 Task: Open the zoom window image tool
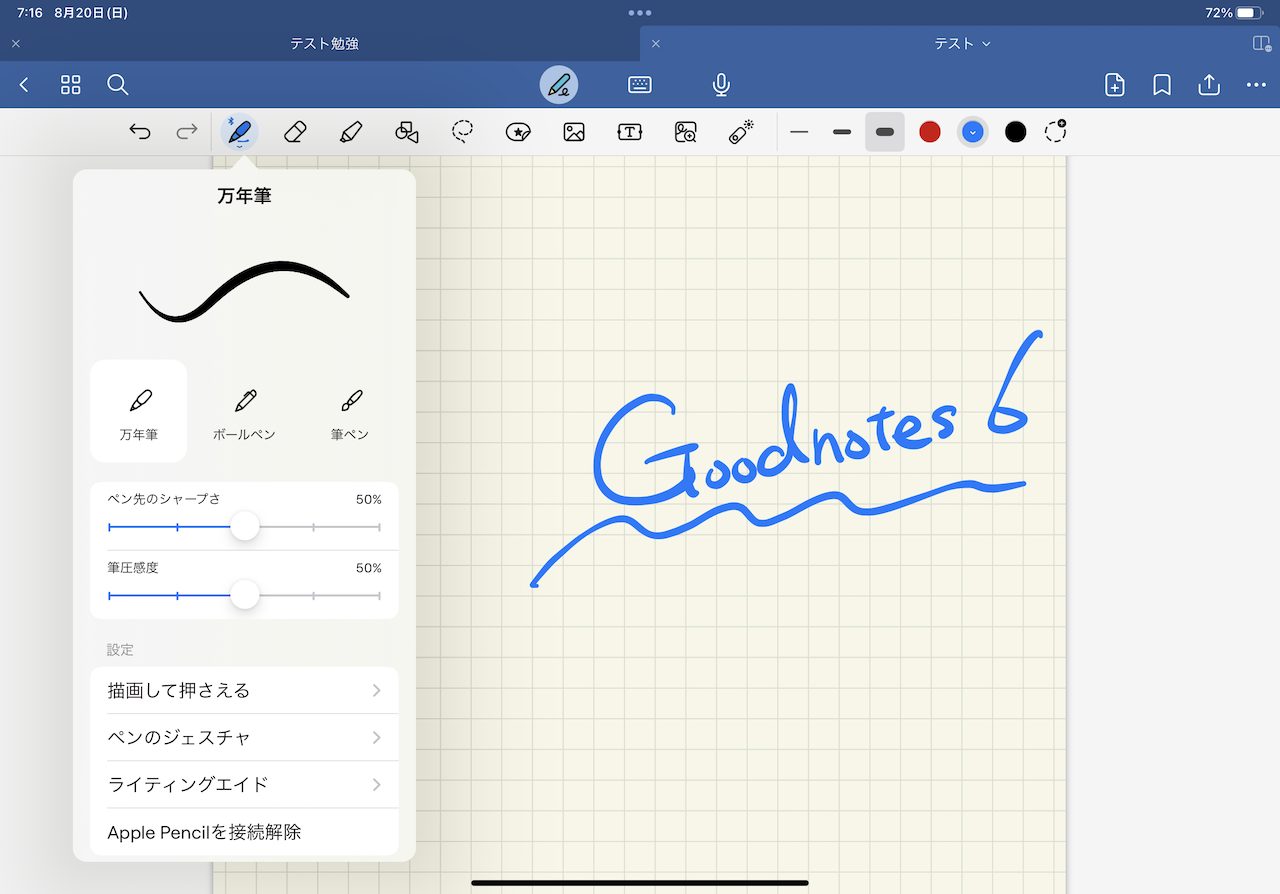pyautogui.click(x=686, y=132)
